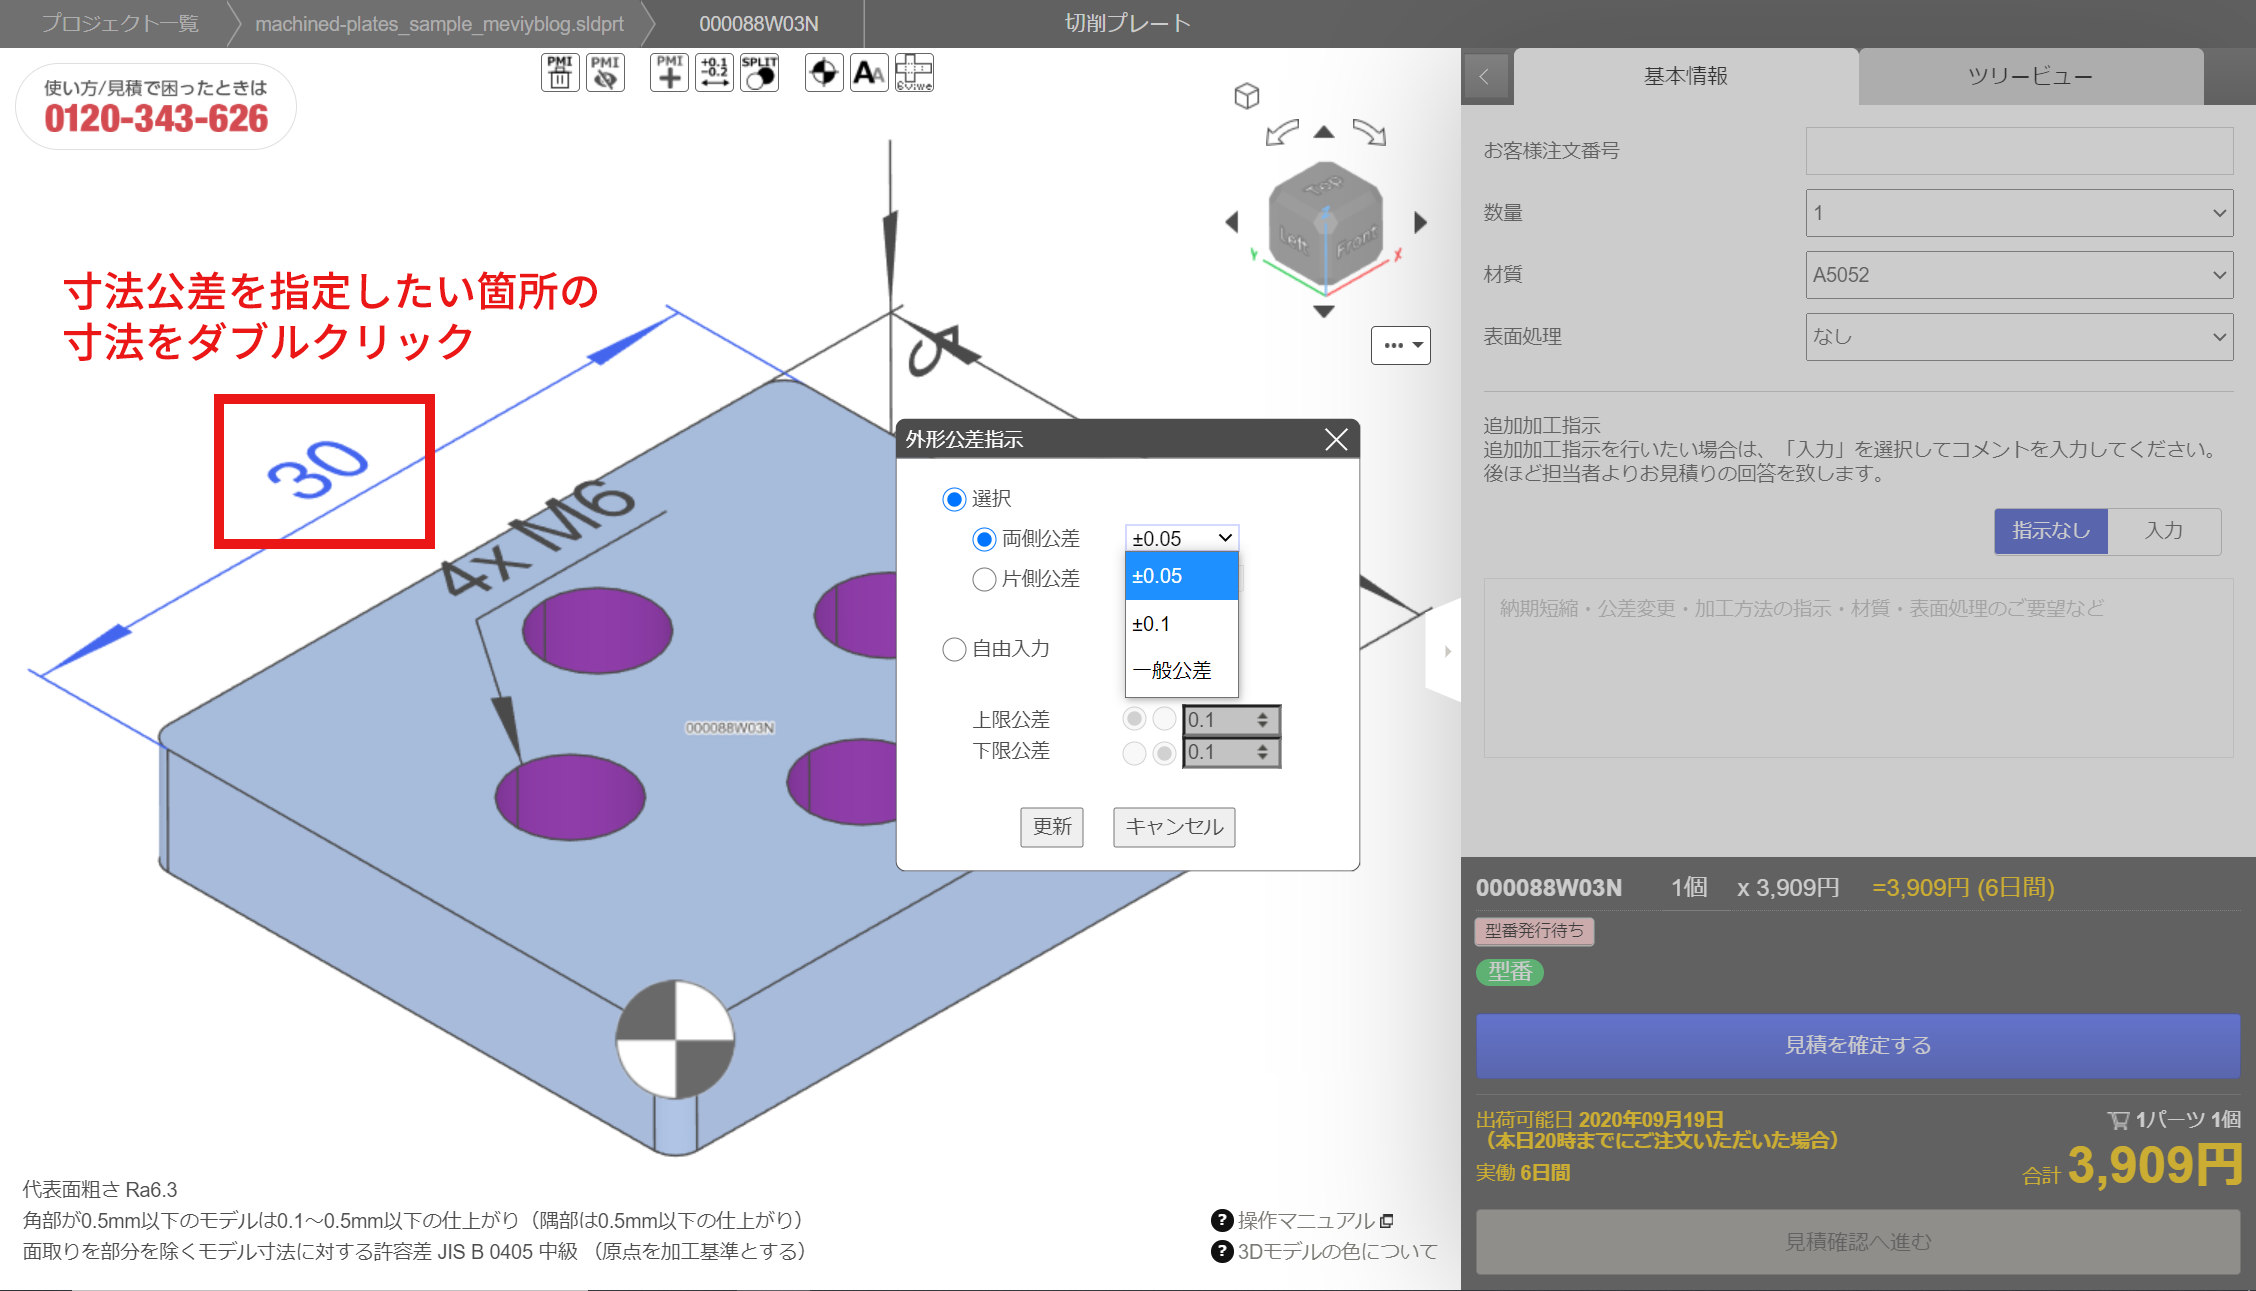Click the 下限公差 0.1 stepper arrows
2256x1291 pixels.
pos(1263,752)
